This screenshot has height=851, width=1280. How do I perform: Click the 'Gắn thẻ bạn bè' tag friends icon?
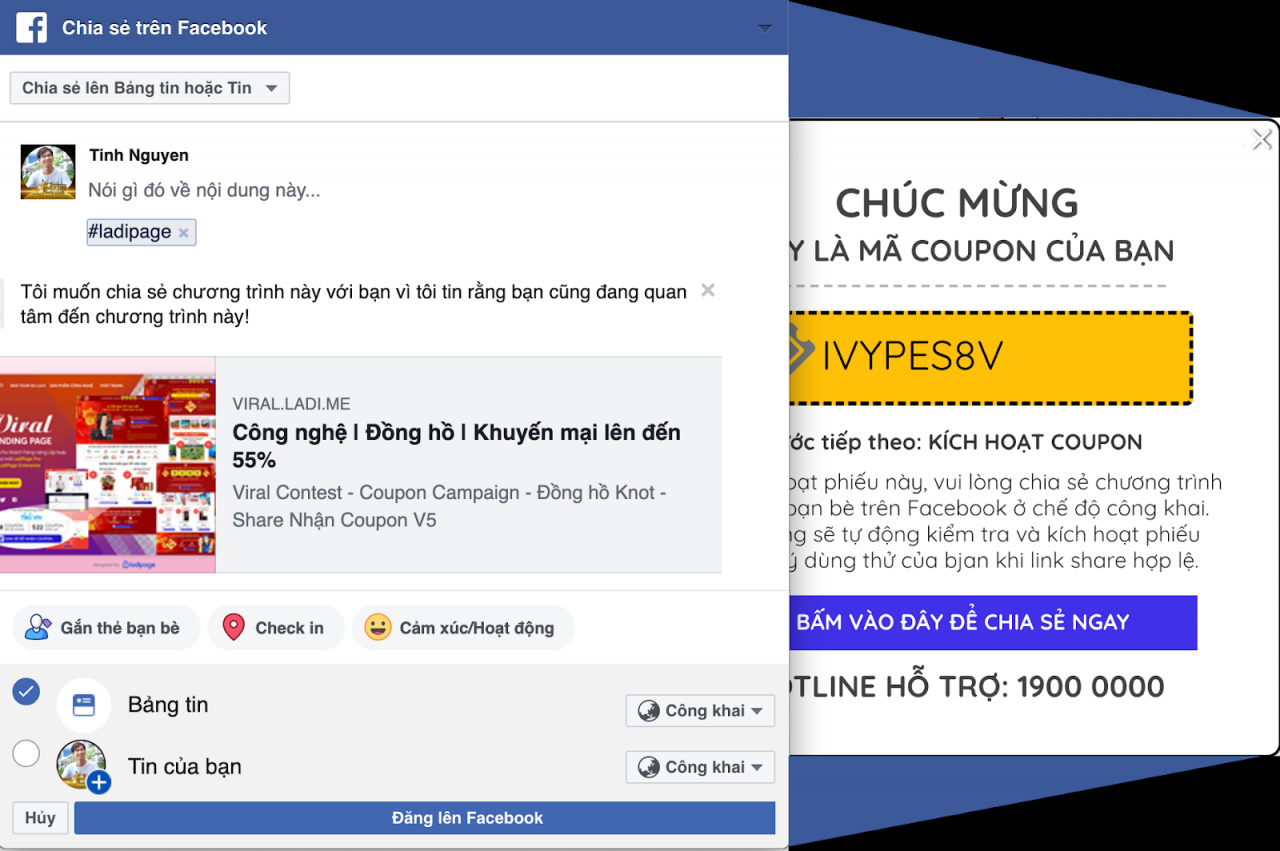38,628
